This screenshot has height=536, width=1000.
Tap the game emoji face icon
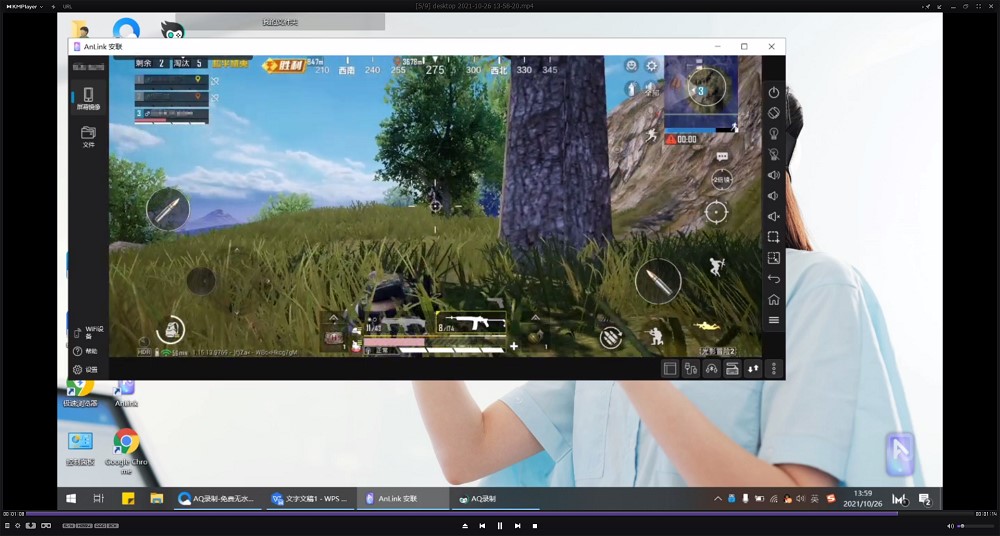(x=631, y=66)
